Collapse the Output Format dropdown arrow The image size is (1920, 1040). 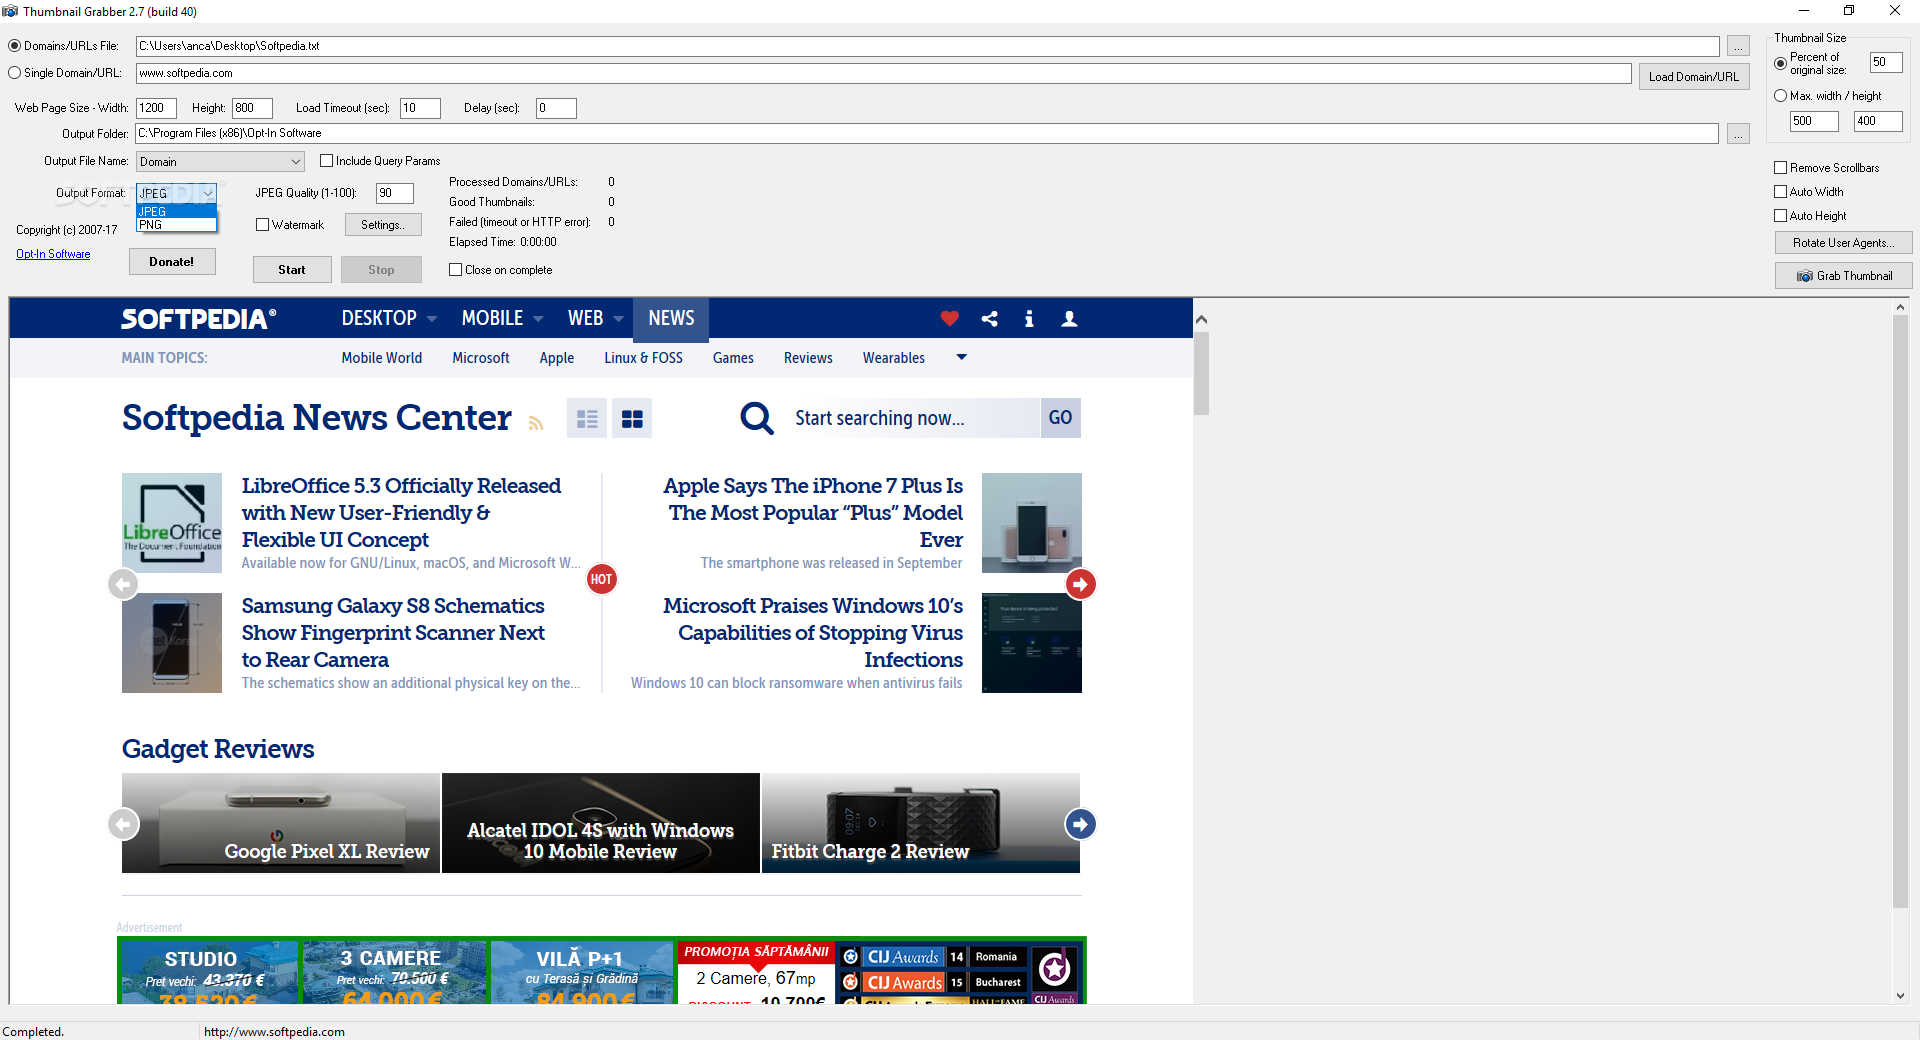207,194
